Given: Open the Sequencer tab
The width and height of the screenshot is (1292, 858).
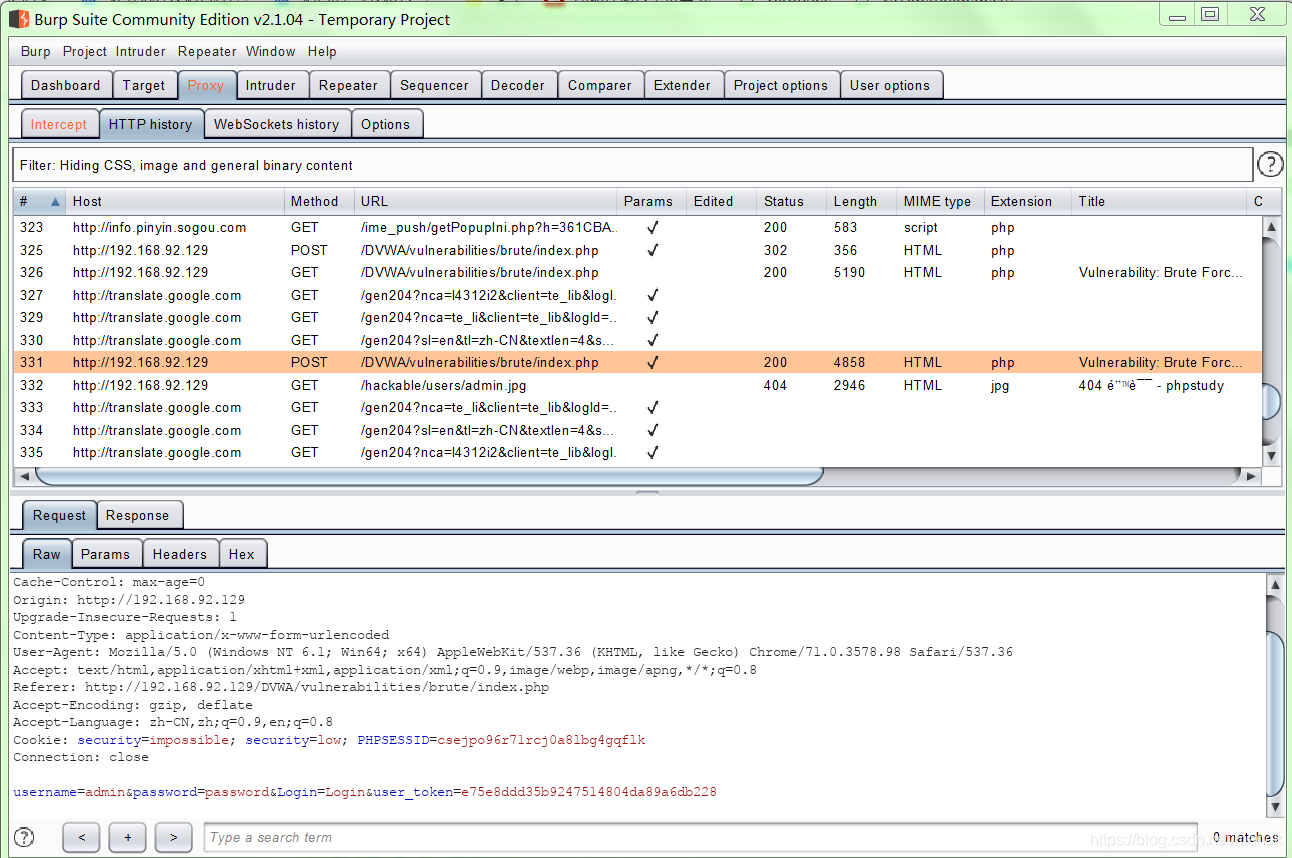Looking at the screenshot, I should coord(434,85).
